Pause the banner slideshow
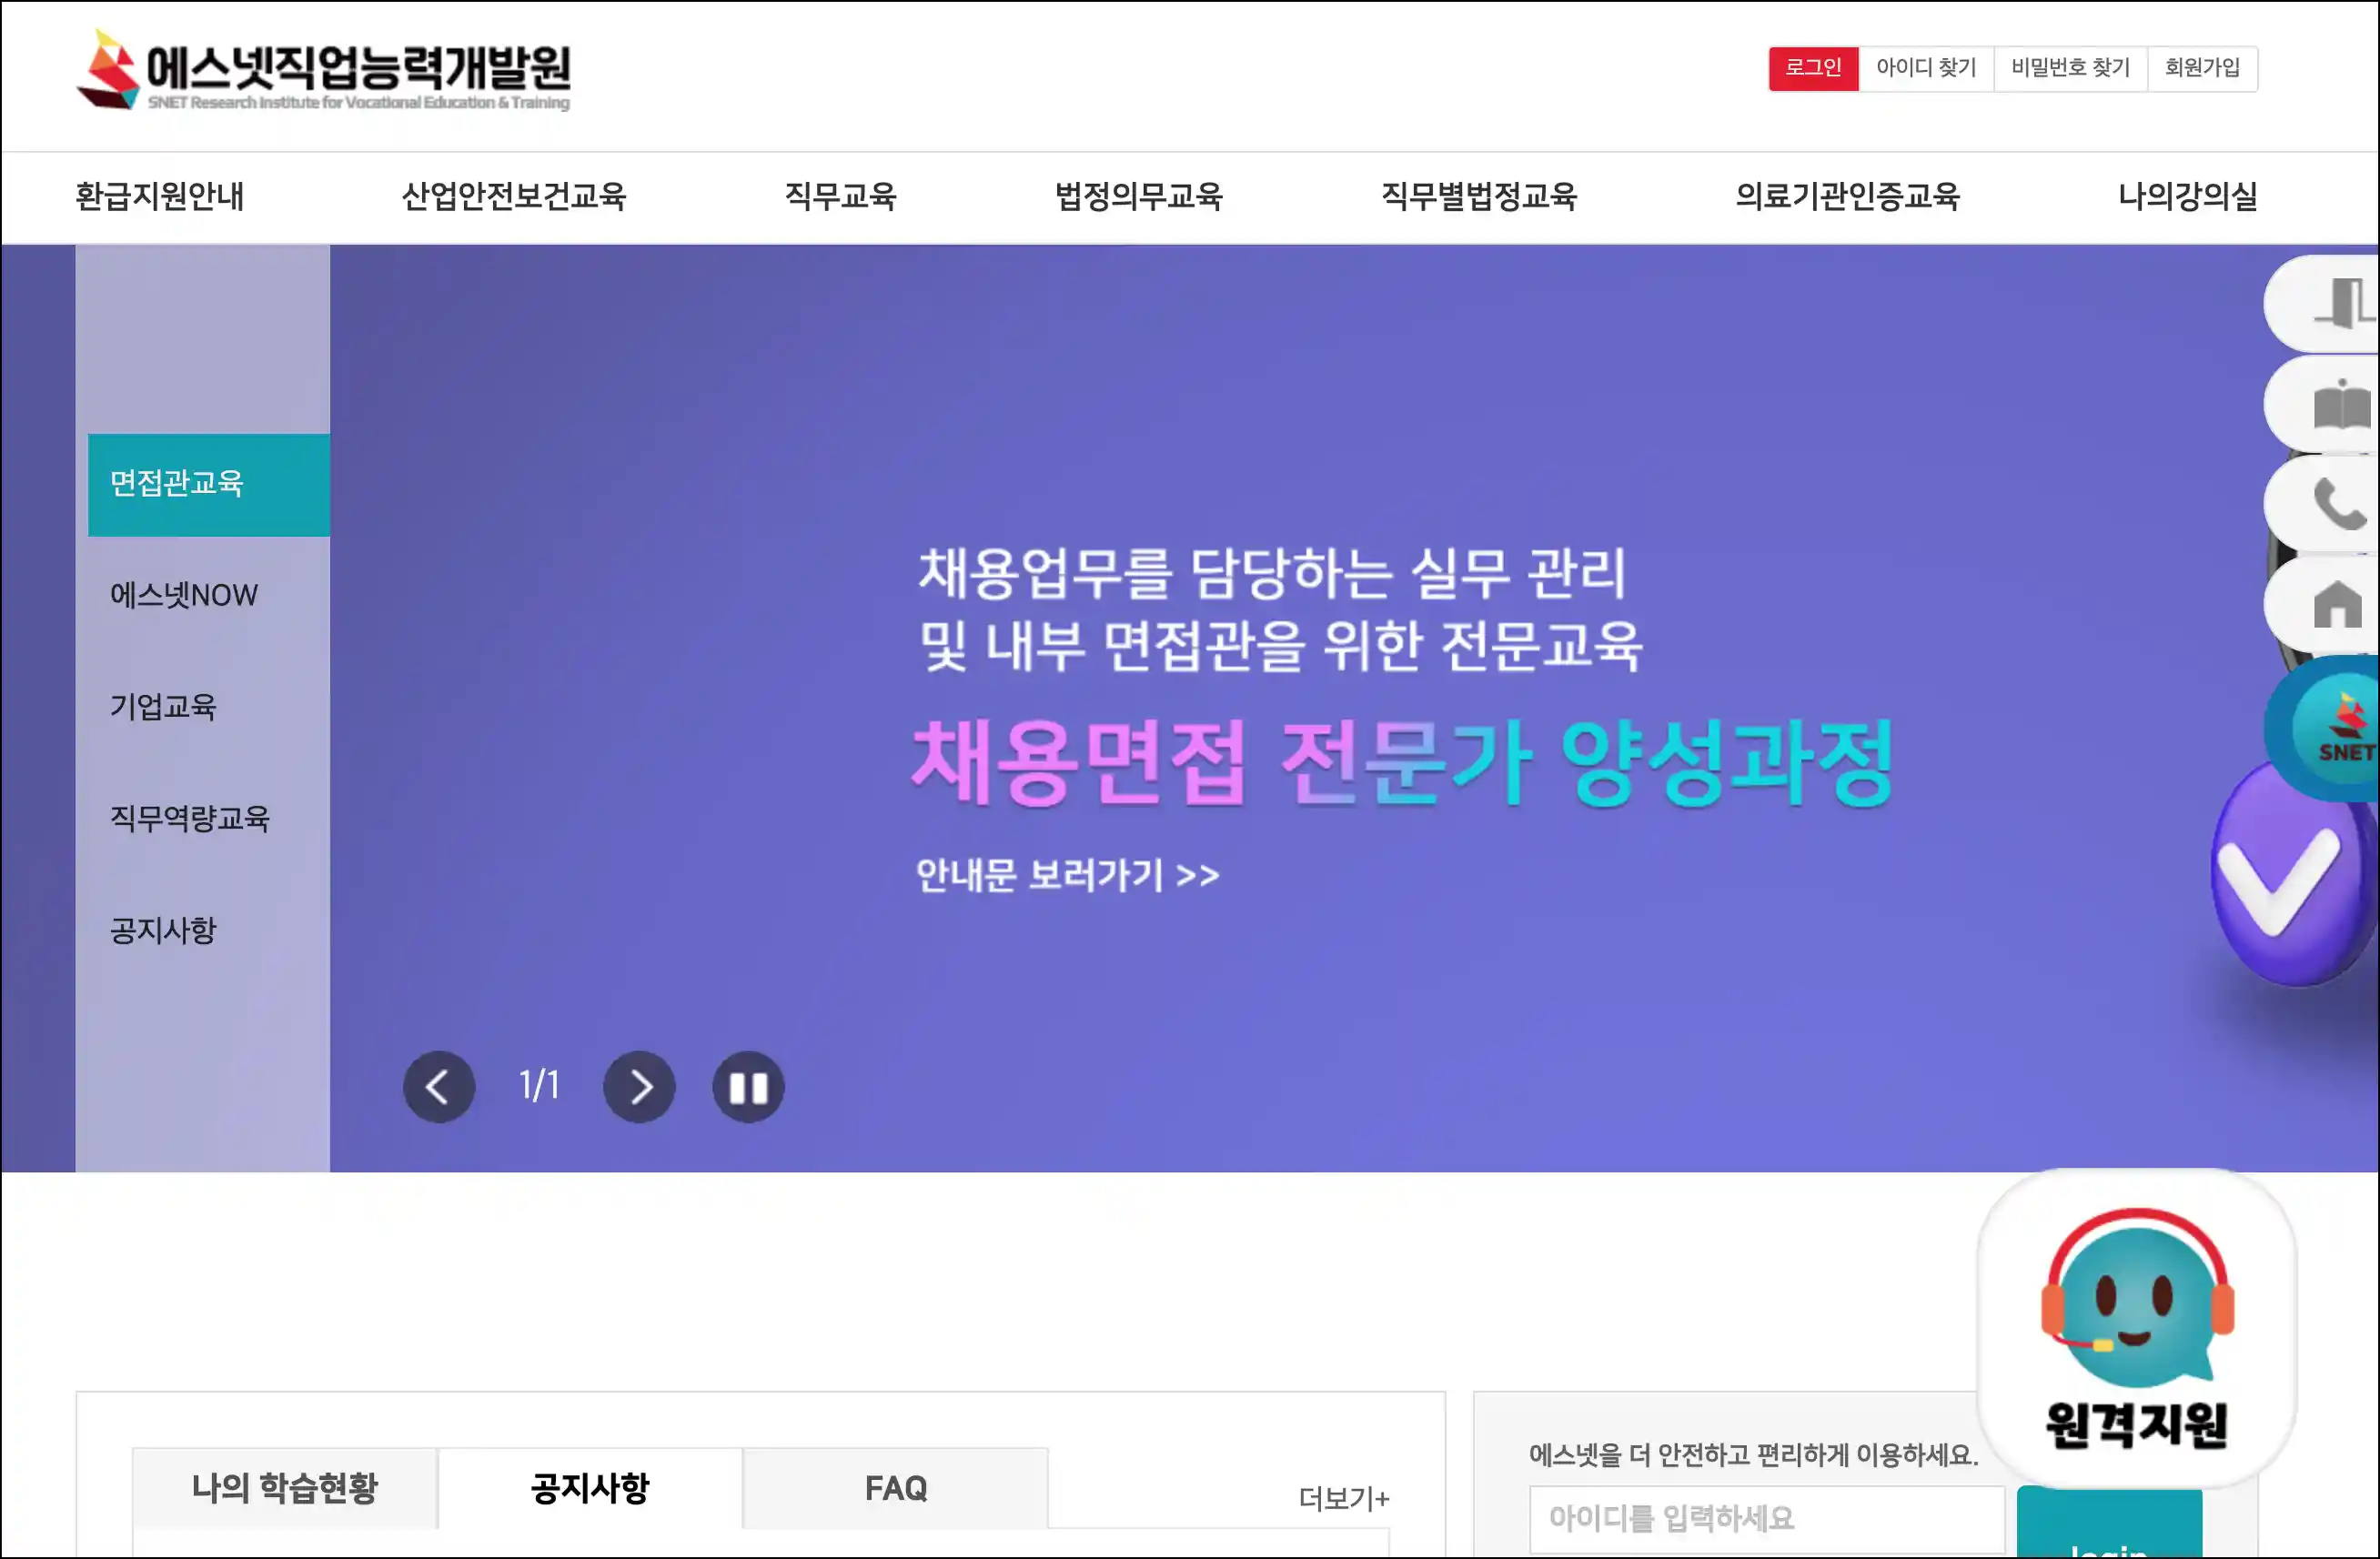The width and height of the screenshot is (2380, 1559). [748, 1087]
